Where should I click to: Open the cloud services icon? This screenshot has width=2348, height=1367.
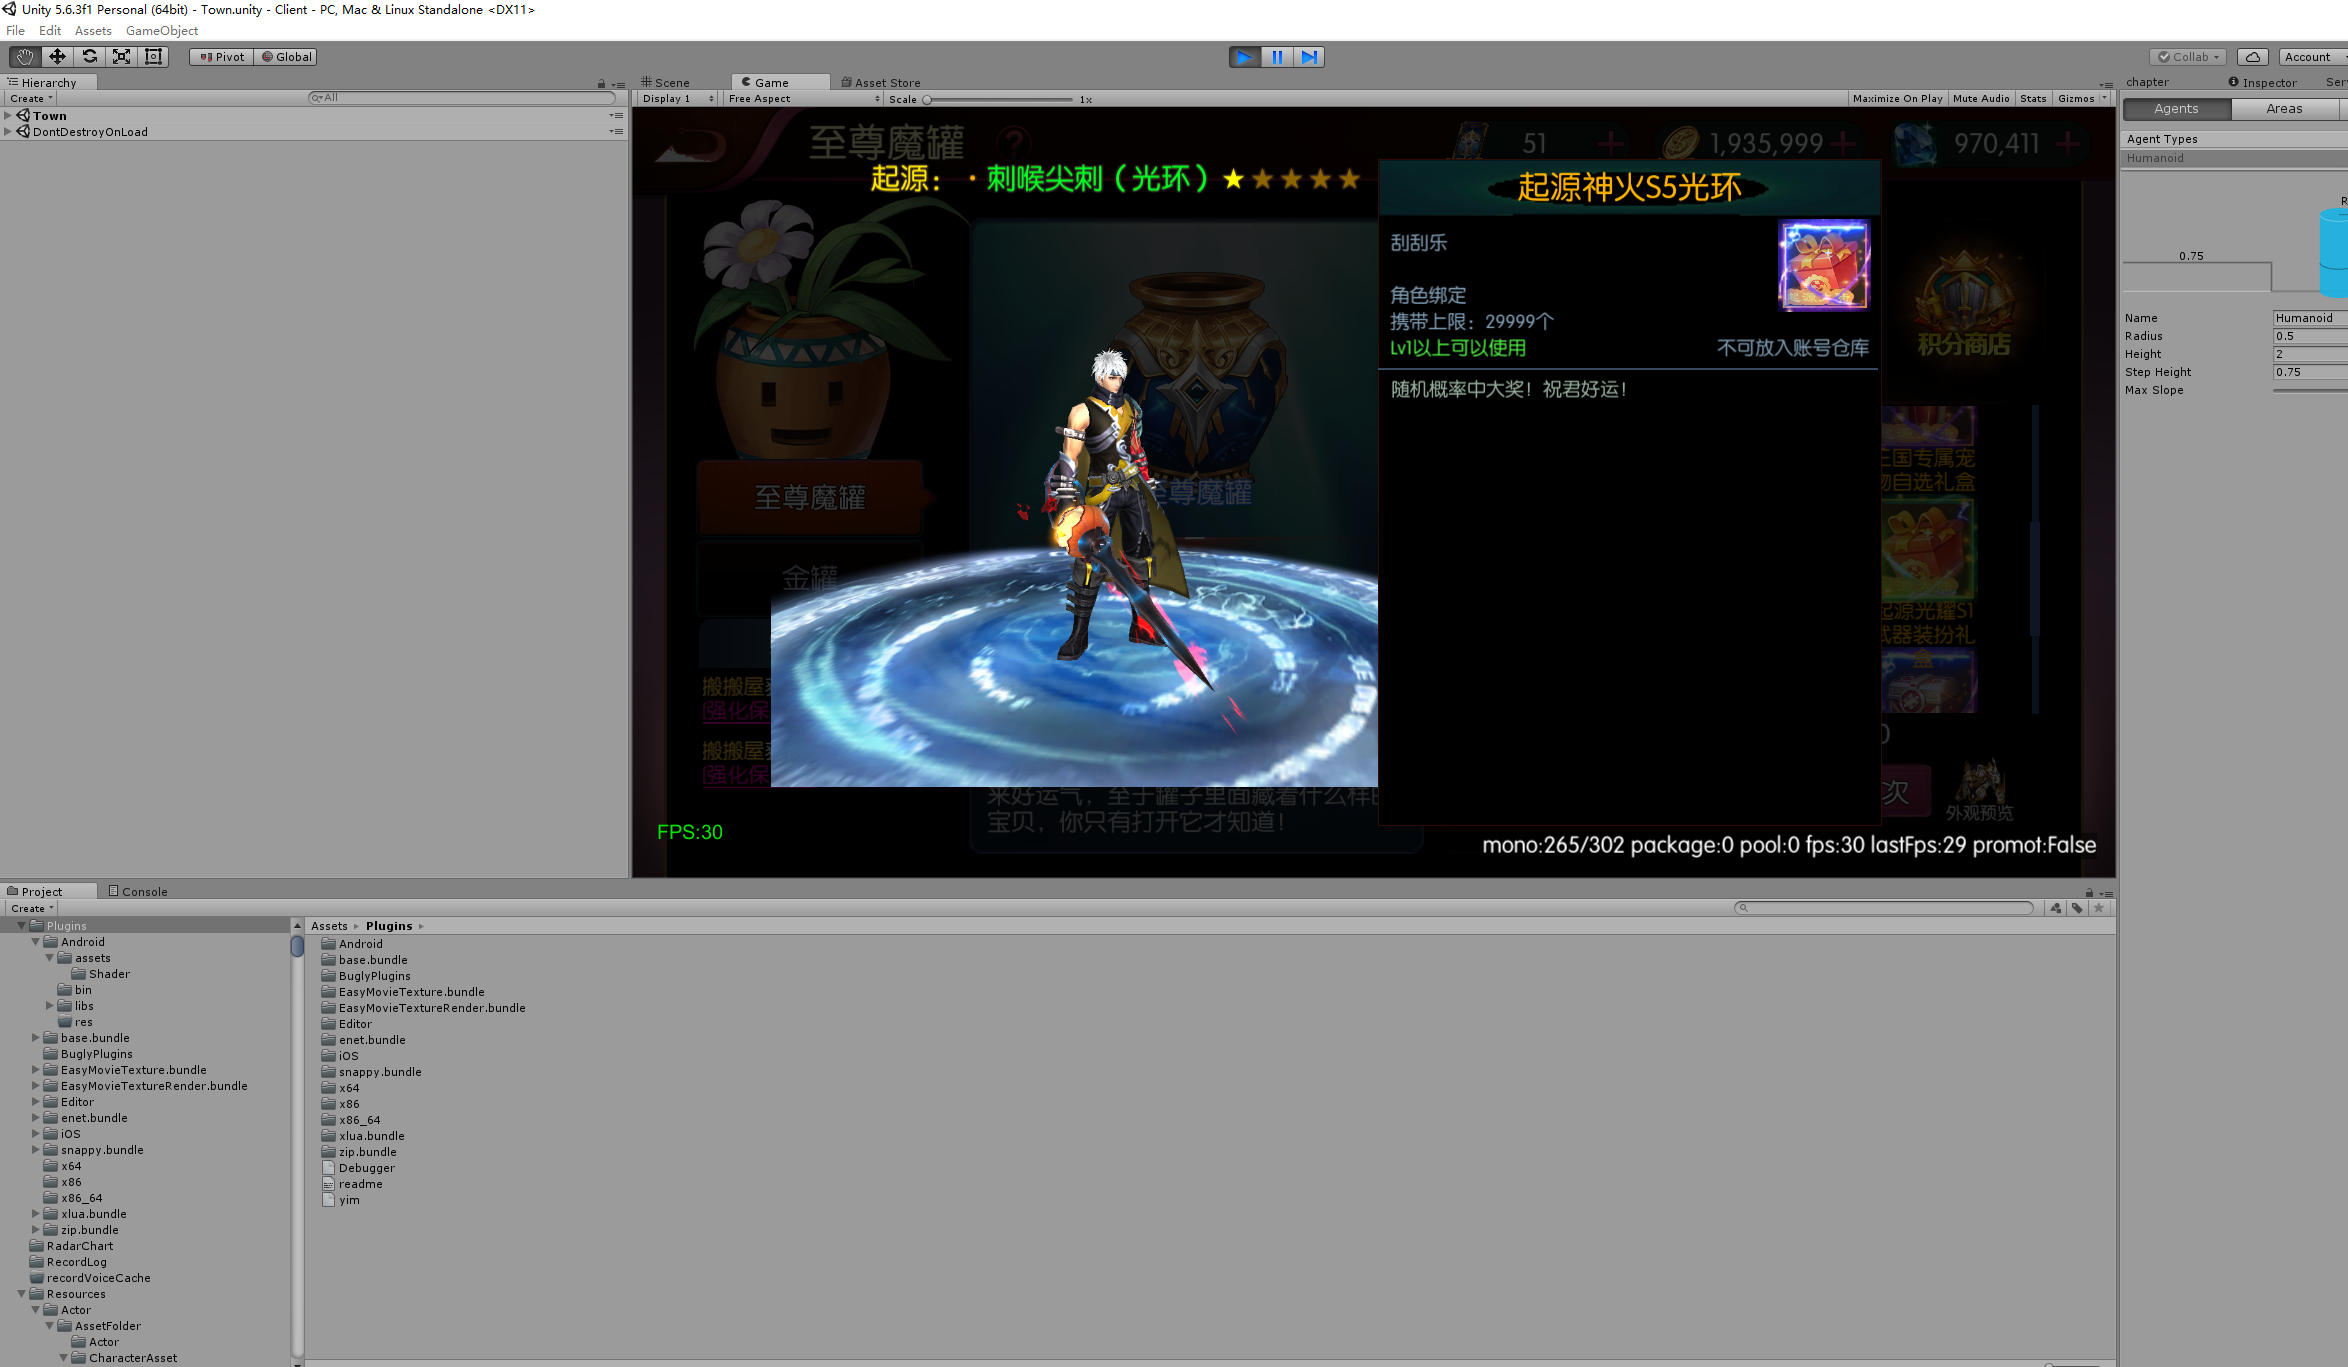[2252, 57]
